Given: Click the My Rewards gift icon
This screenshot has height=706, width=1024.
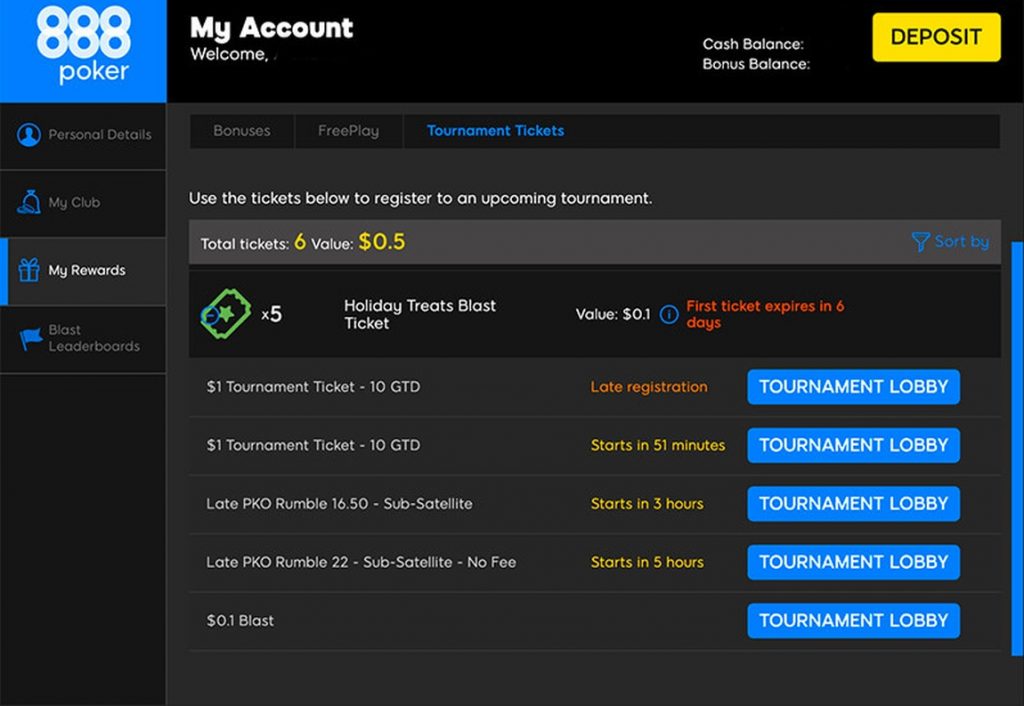Looking at the screenshot, I should 29,270.
